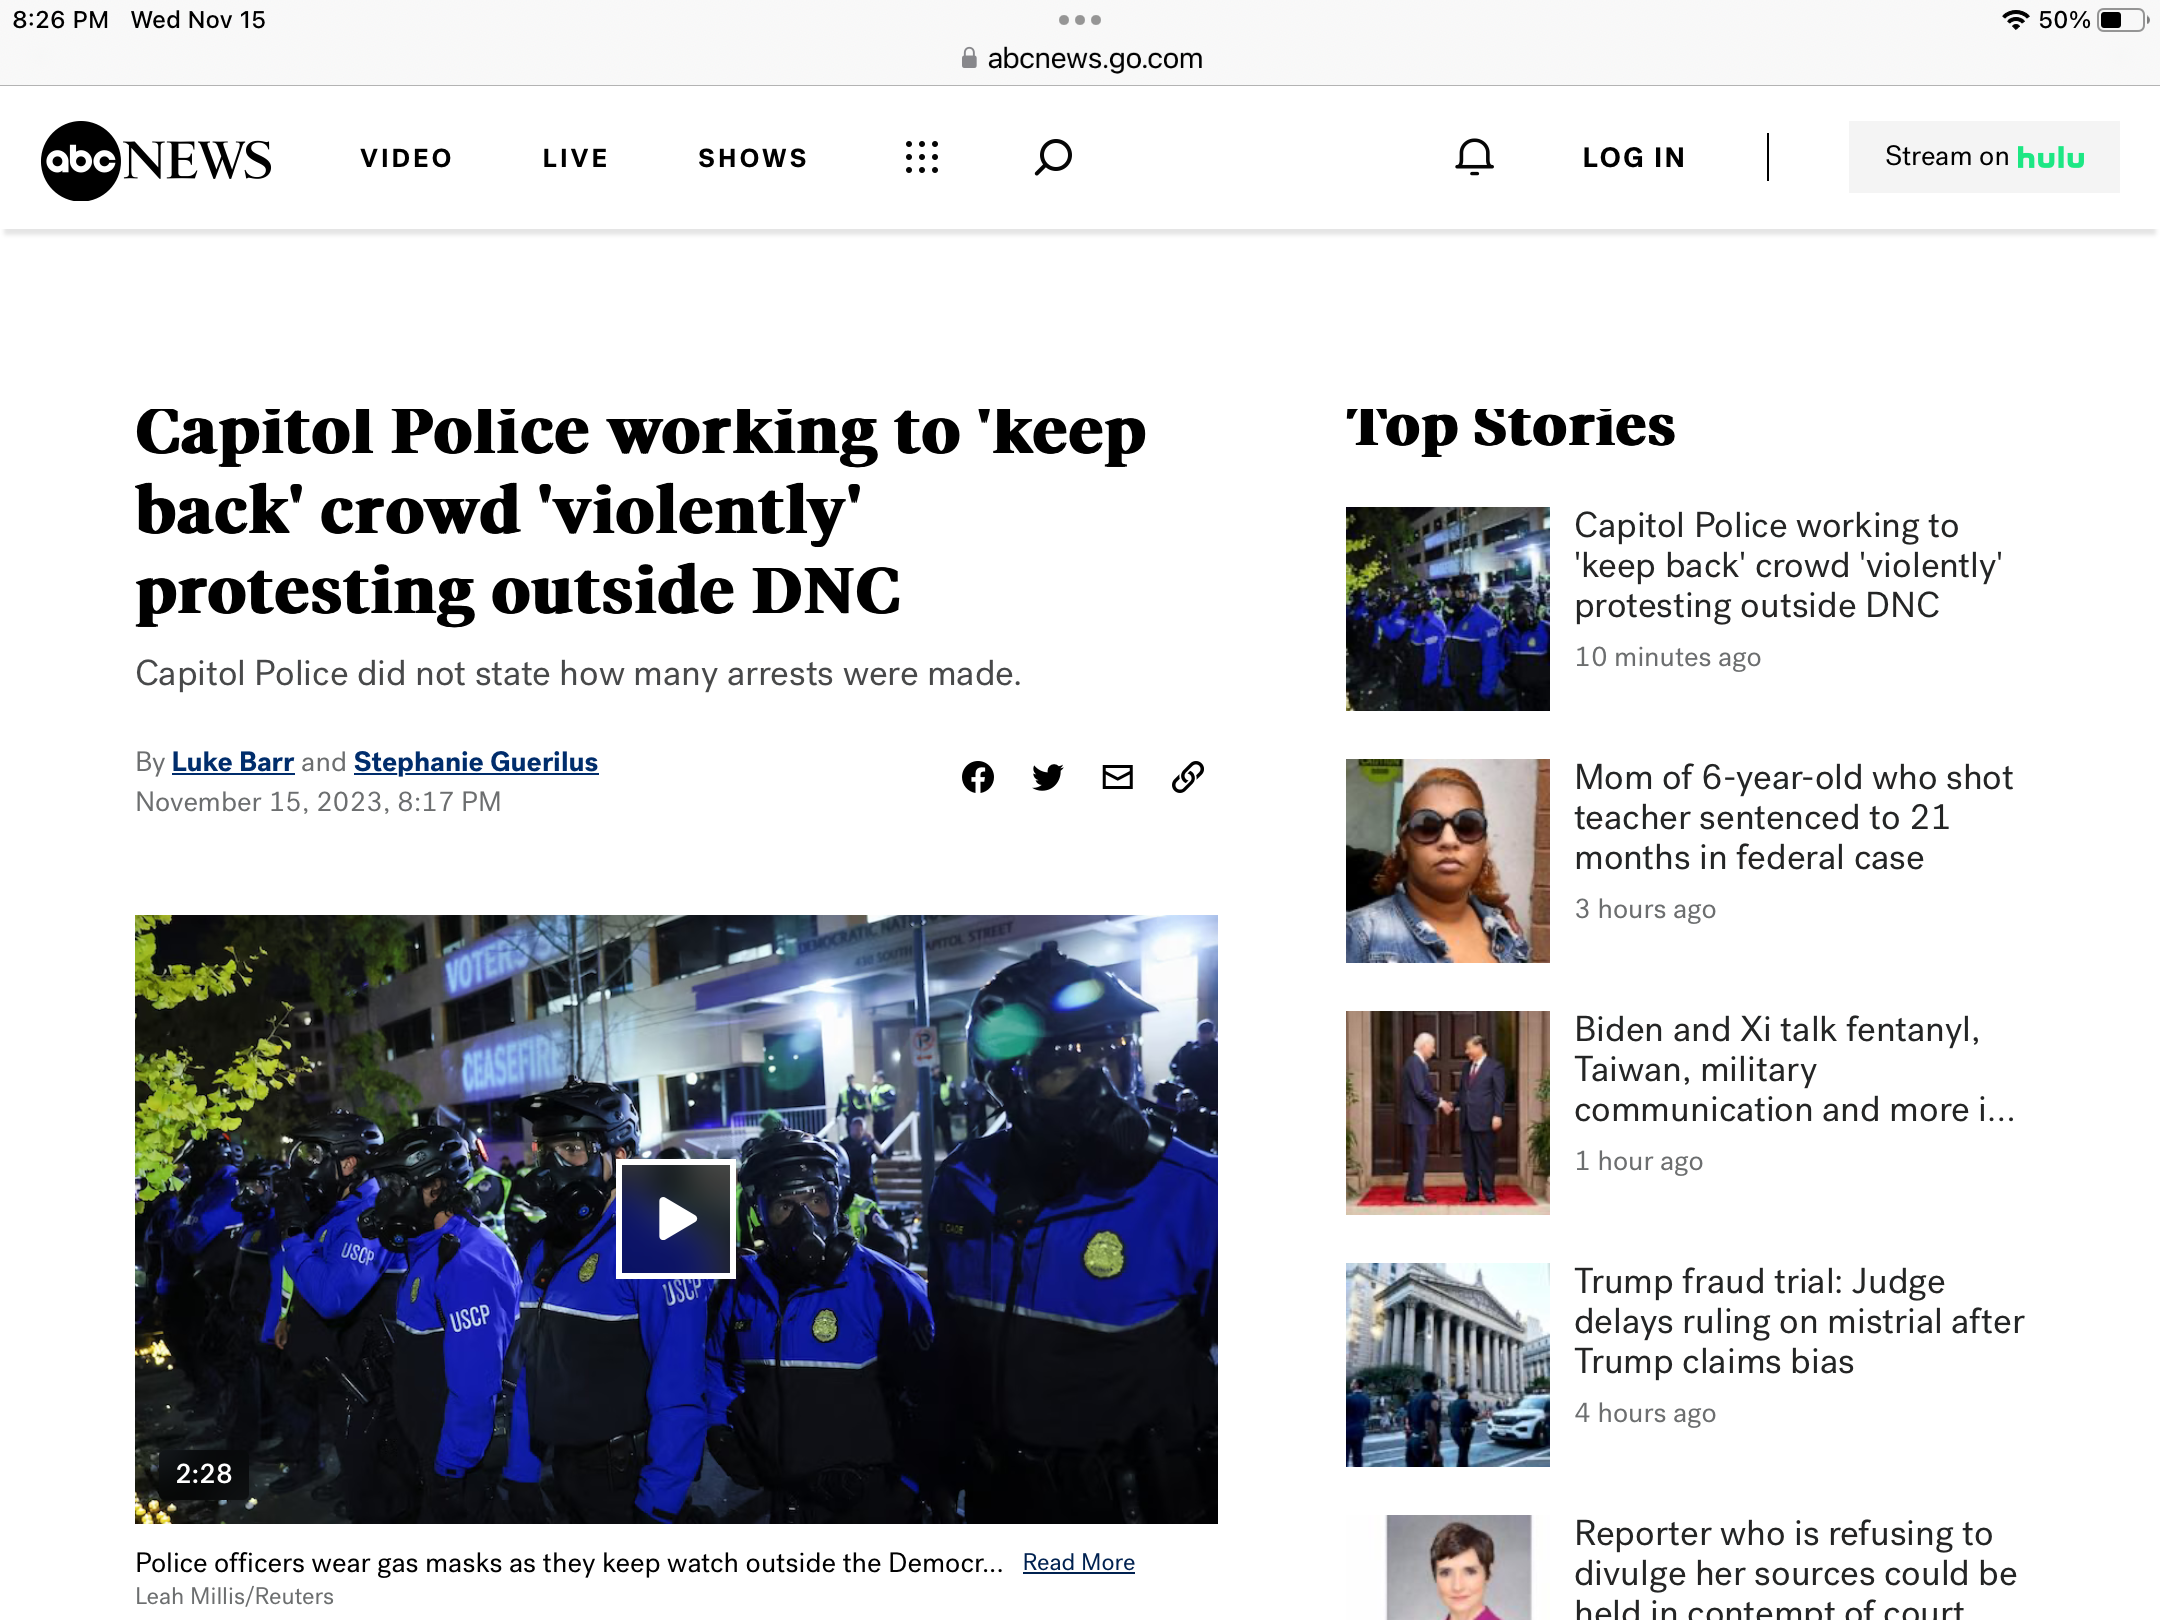This screenshot has width=2160, height=1620.
Task: Tap the 'Wed Nov 15' status bar date
Action: tap(198, 20)
